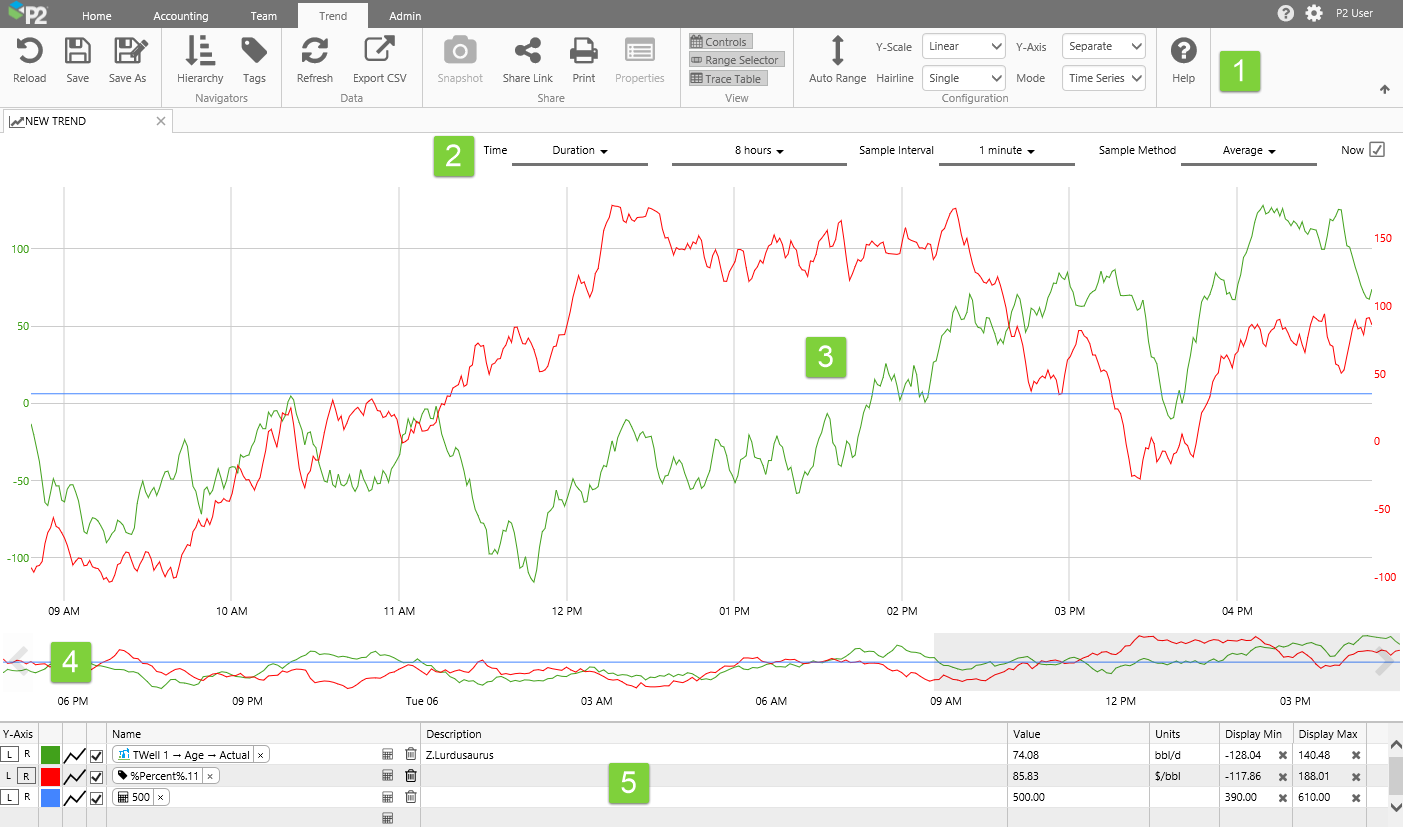The image size is (1403, 827).
Task: Set %Percent%.11 trace to right Y-axis
Action: (26, 776)
